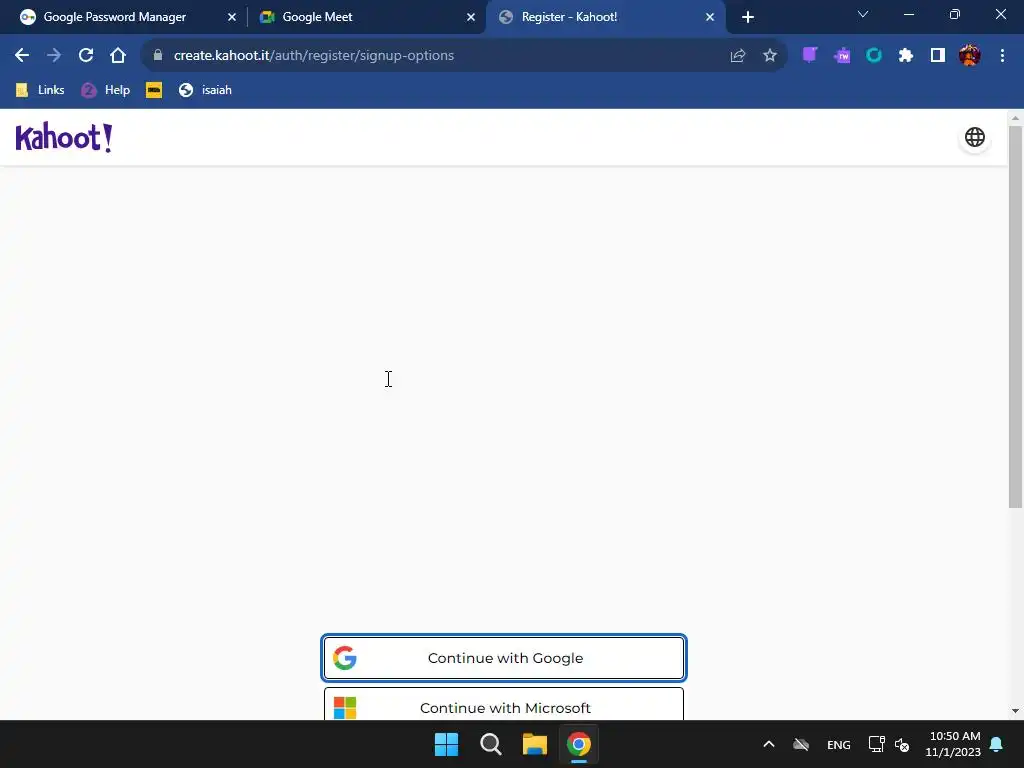Open the Windows Start menu
Image resolution: width=1024 pixels, height=768 pixels.
pyautogui.click(x=447, y=744)
